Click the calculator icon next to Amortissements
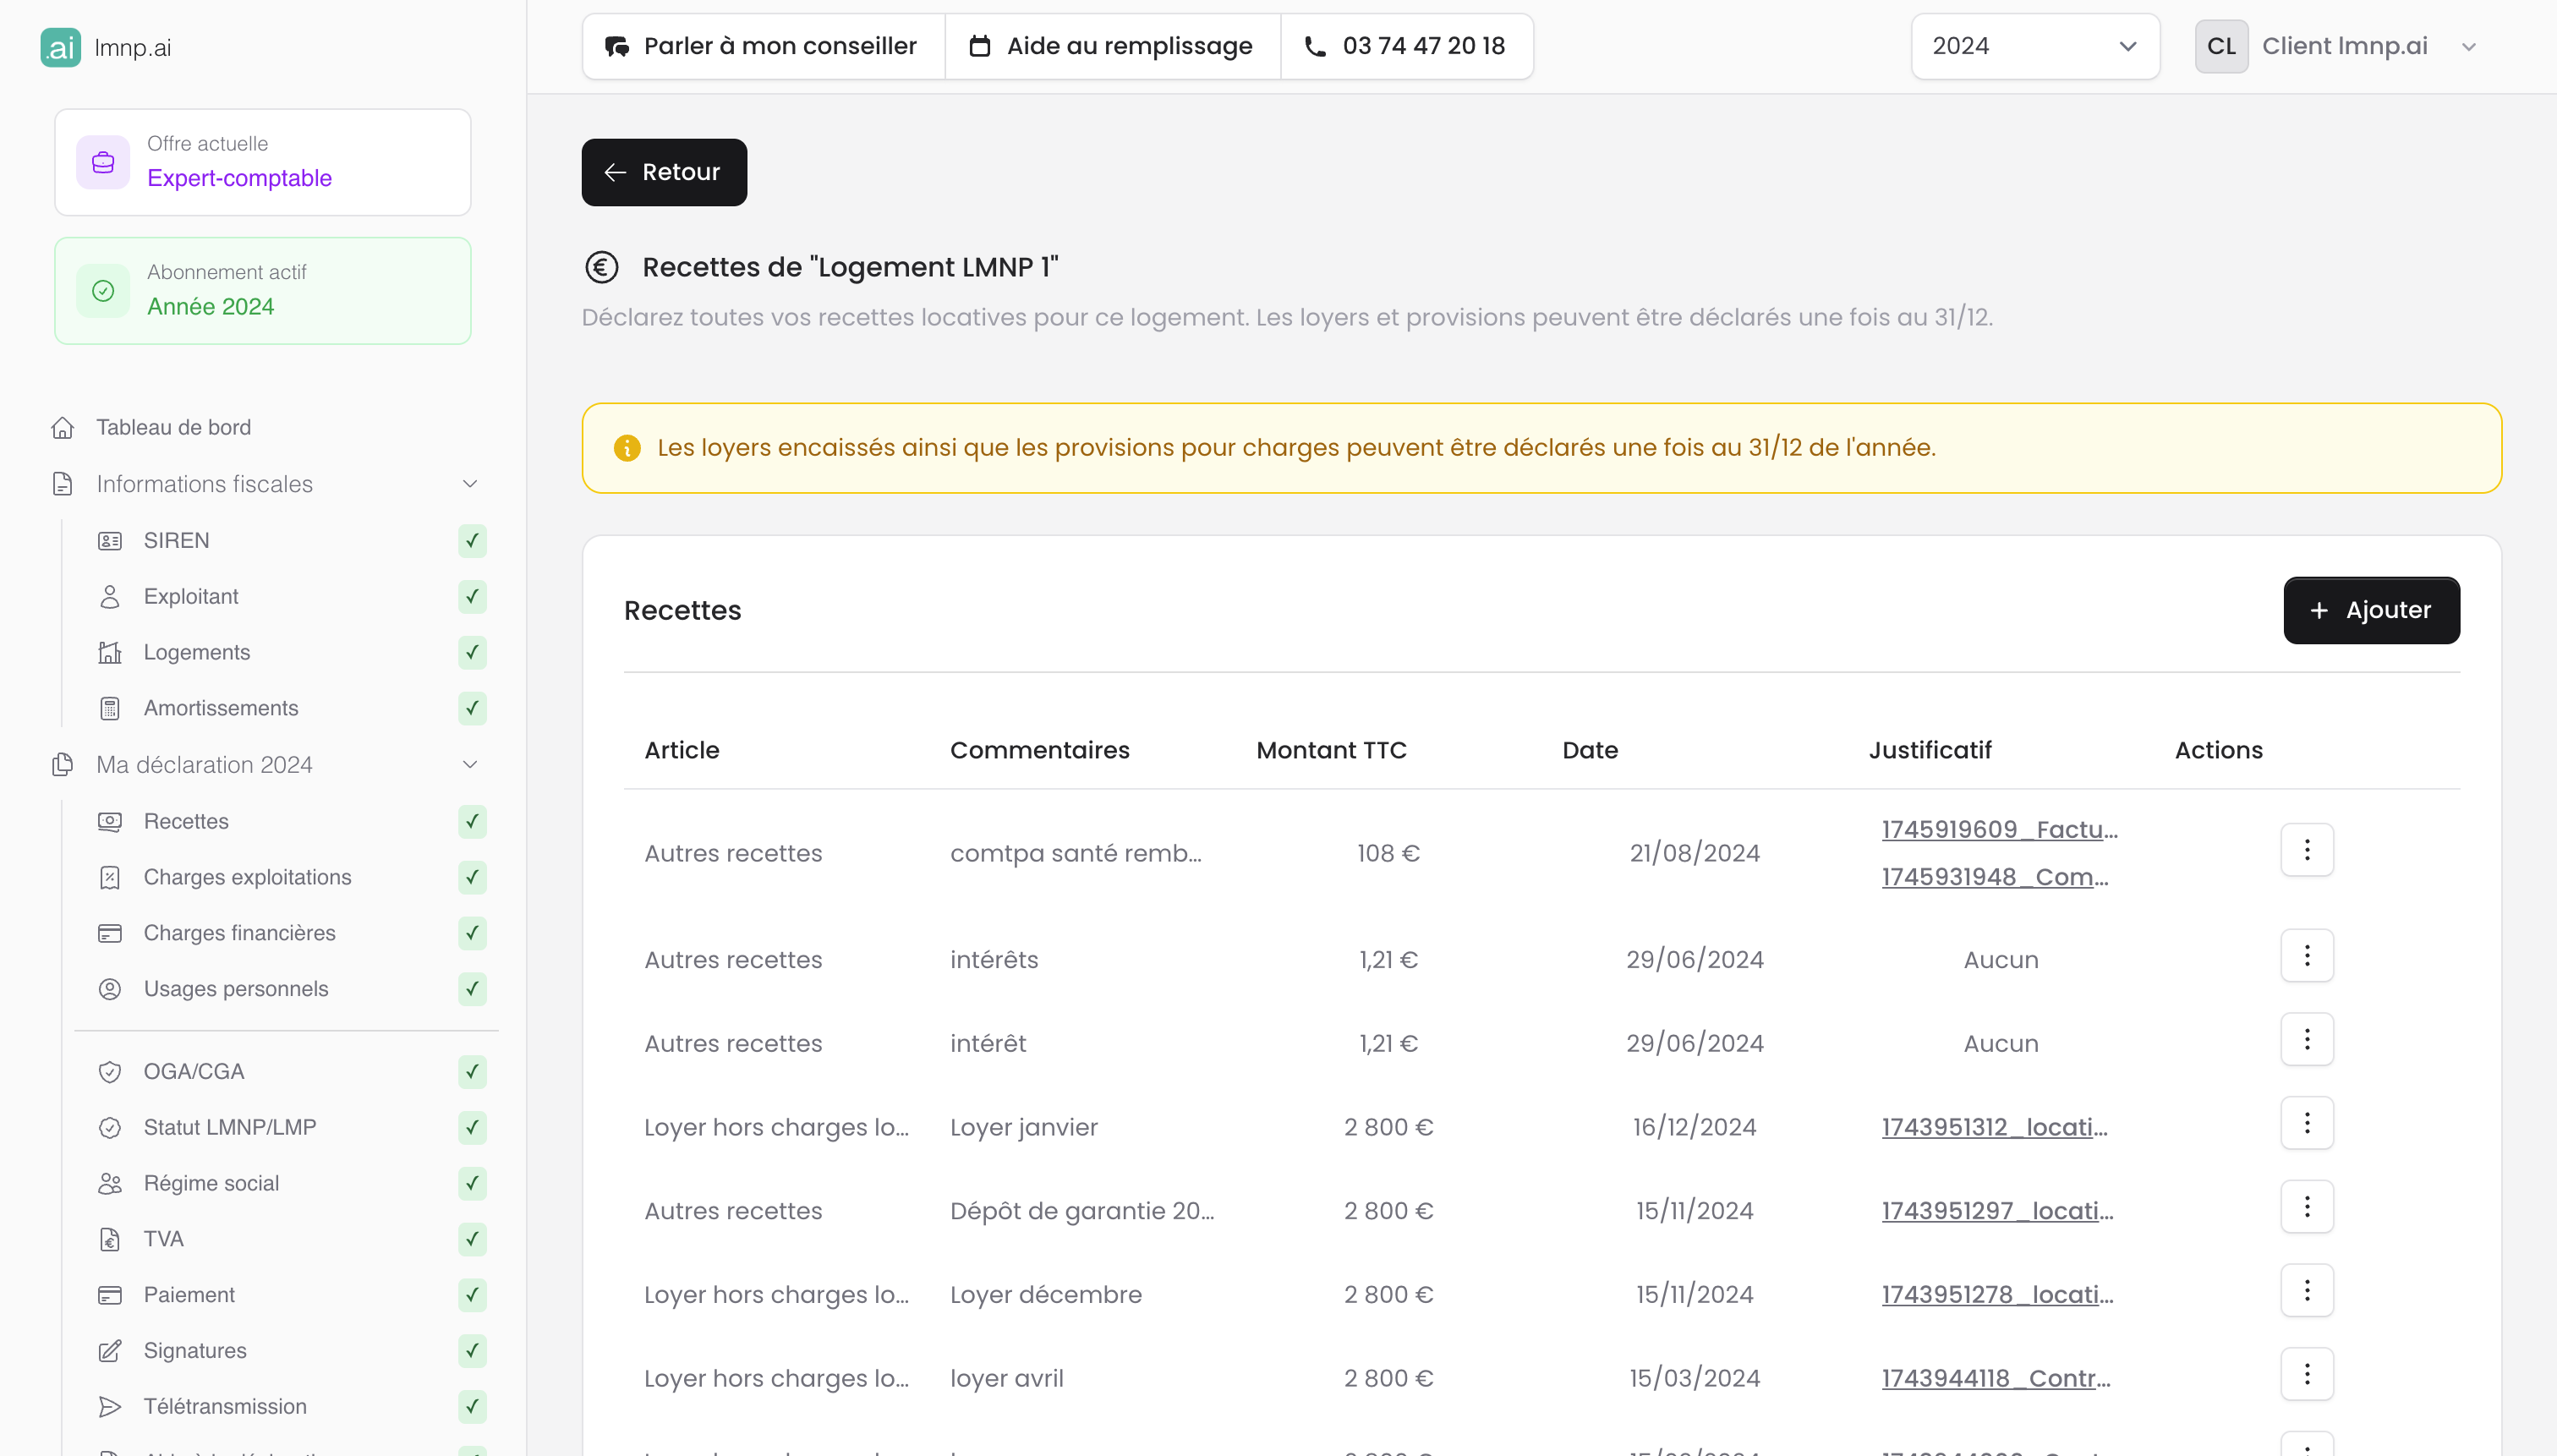 tap(110, 709)
